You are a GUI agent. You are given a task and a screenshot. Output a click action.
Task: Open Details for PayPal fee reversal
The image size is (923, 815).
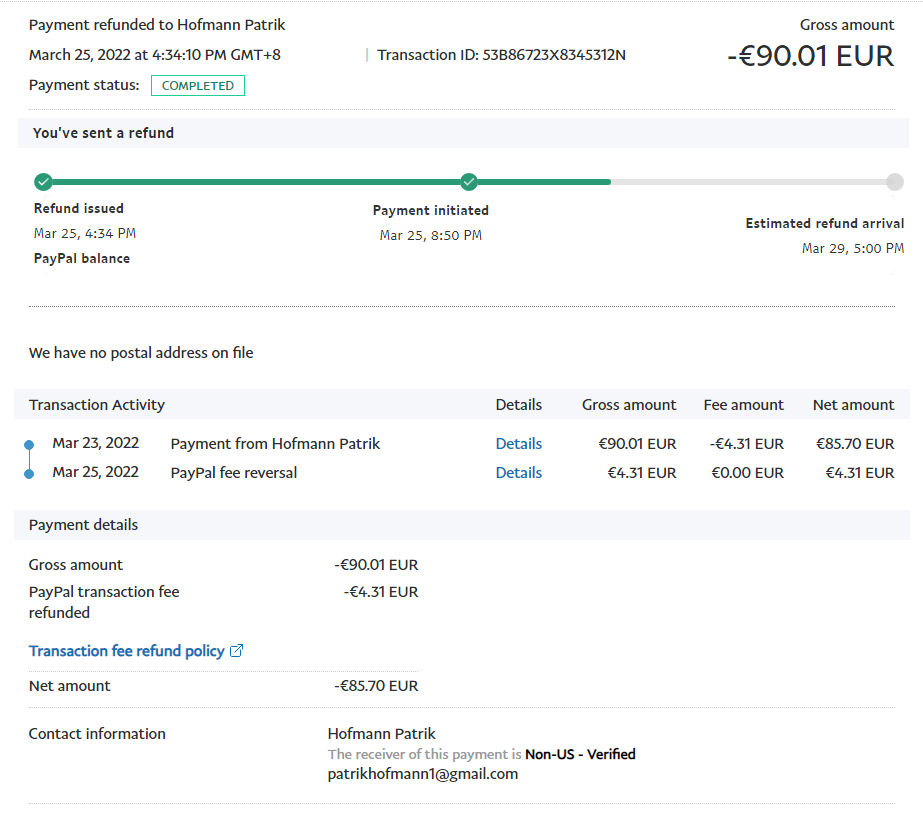click(518, 473)
